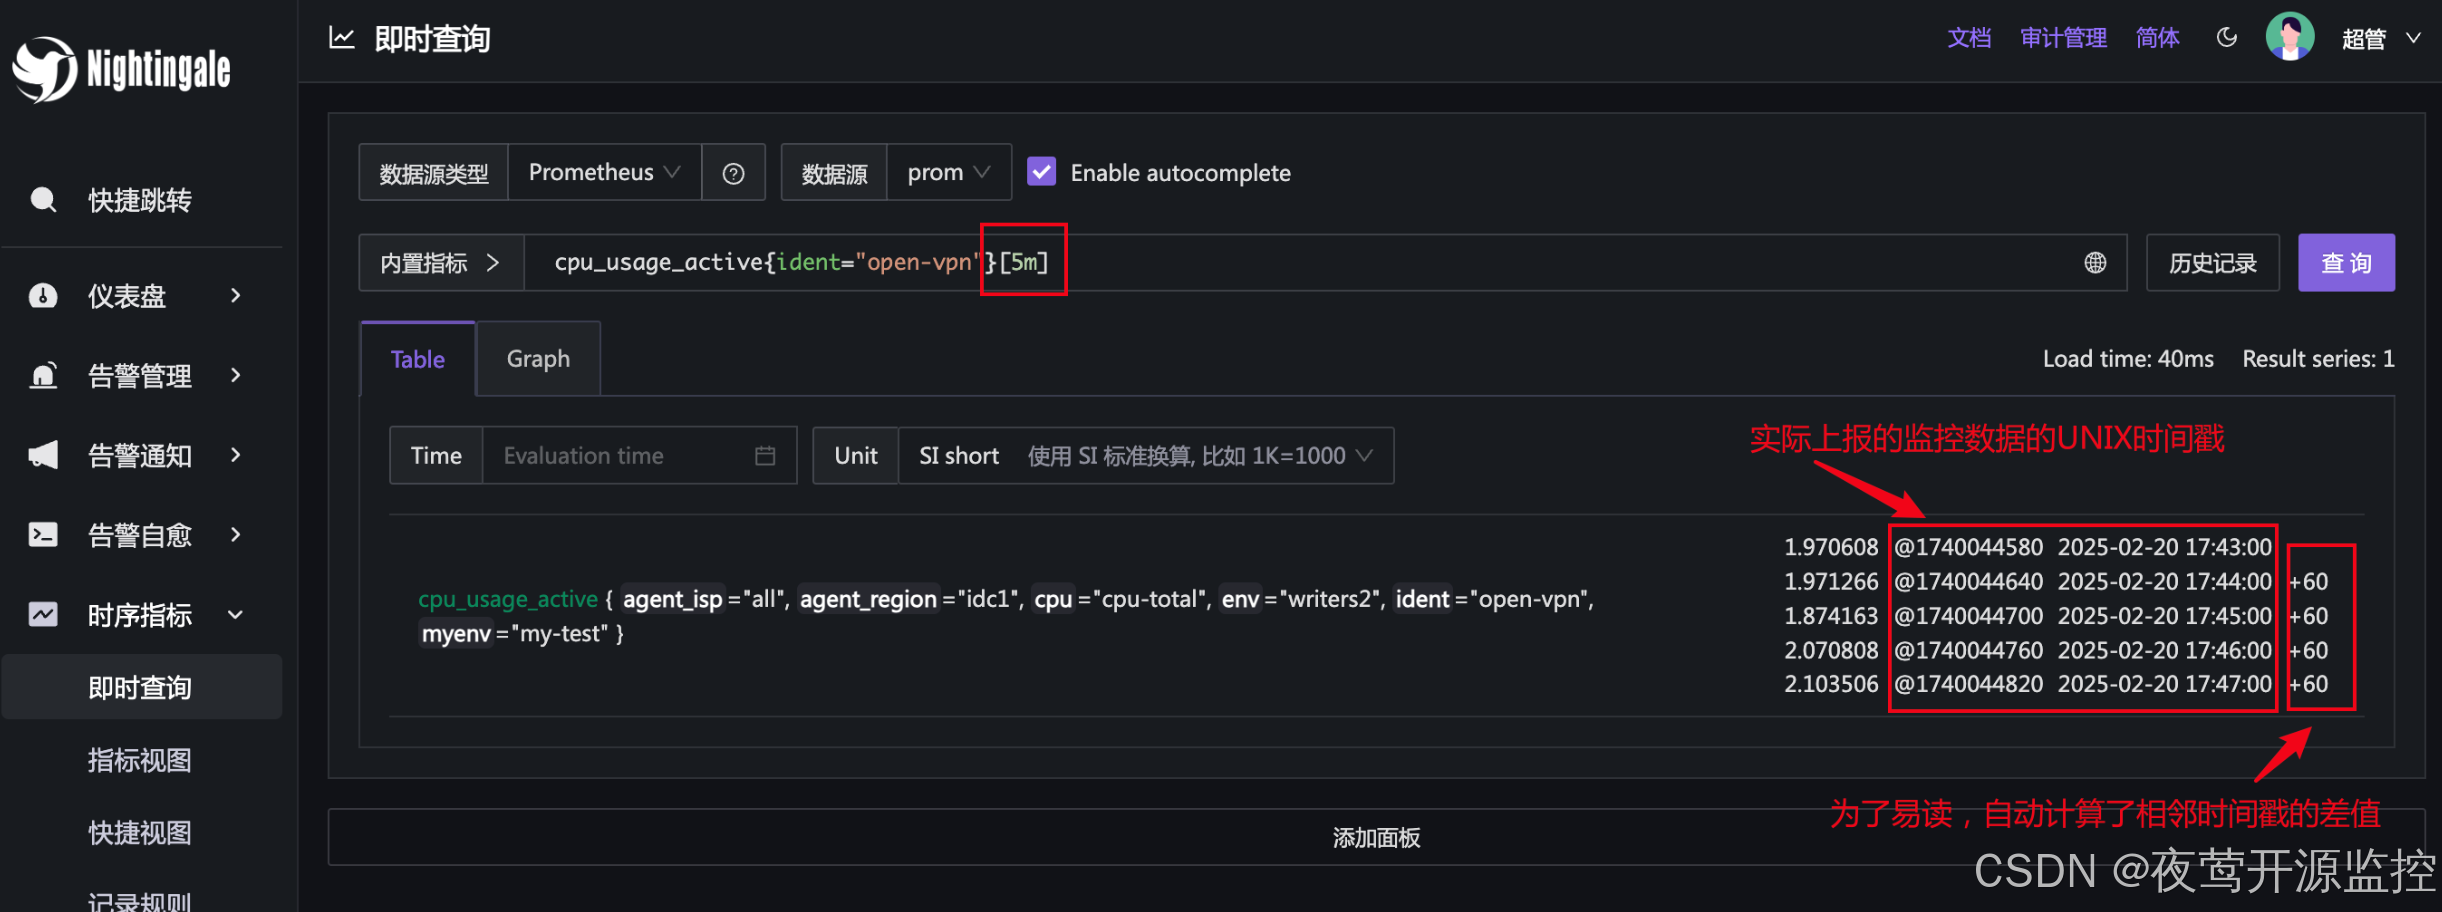The image size is (2442, 912).
Task: Click the Nightingale logo
Action: (x=121, y=69)
